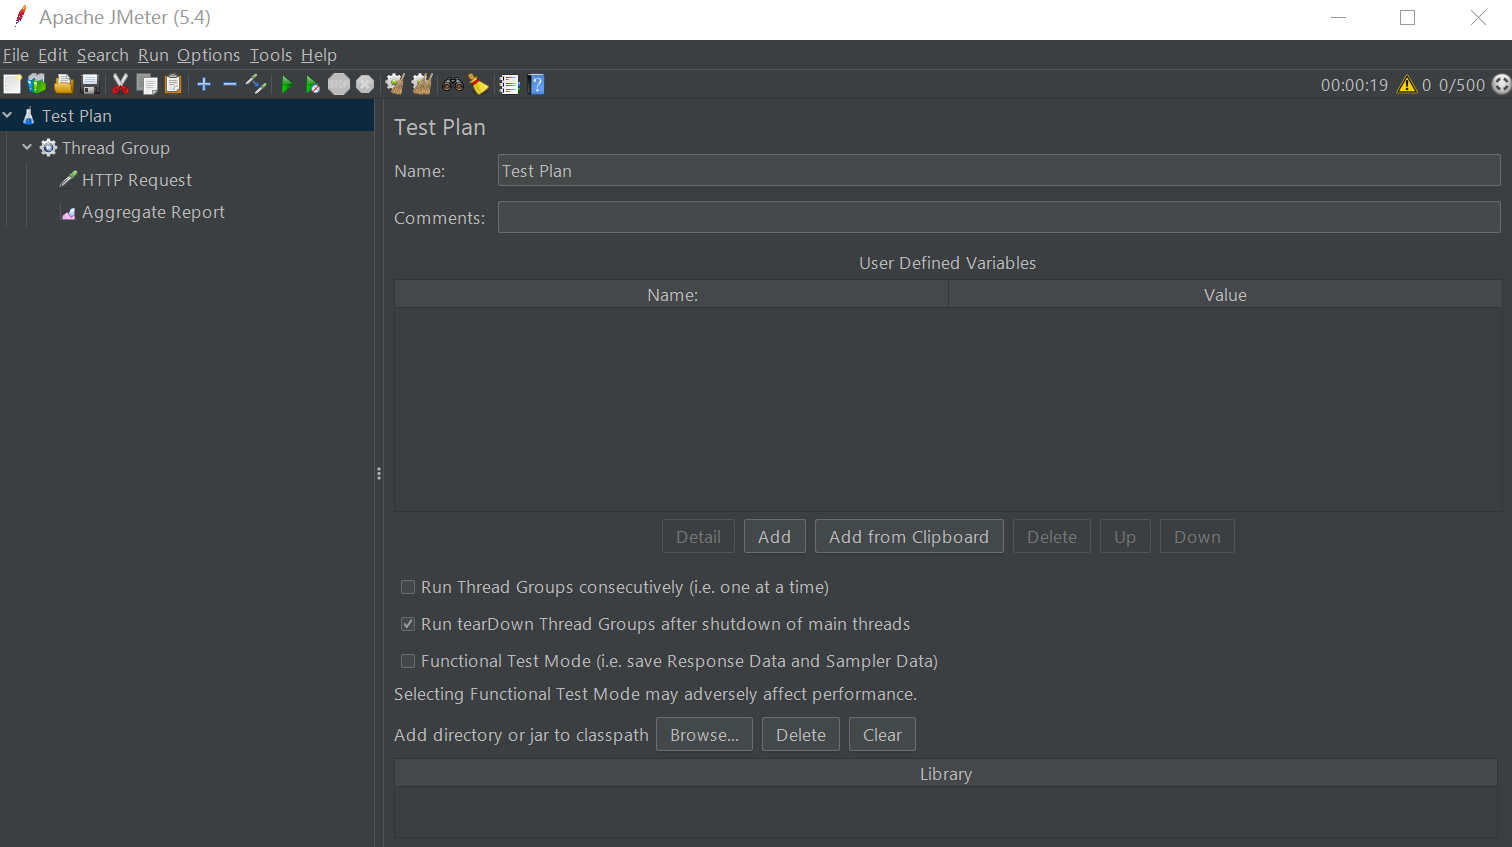This screenshot has width=1512, height=847.
Task: Expand all tree nodes with plus icon
Action: pyautogui.click(x=204, y=84)
